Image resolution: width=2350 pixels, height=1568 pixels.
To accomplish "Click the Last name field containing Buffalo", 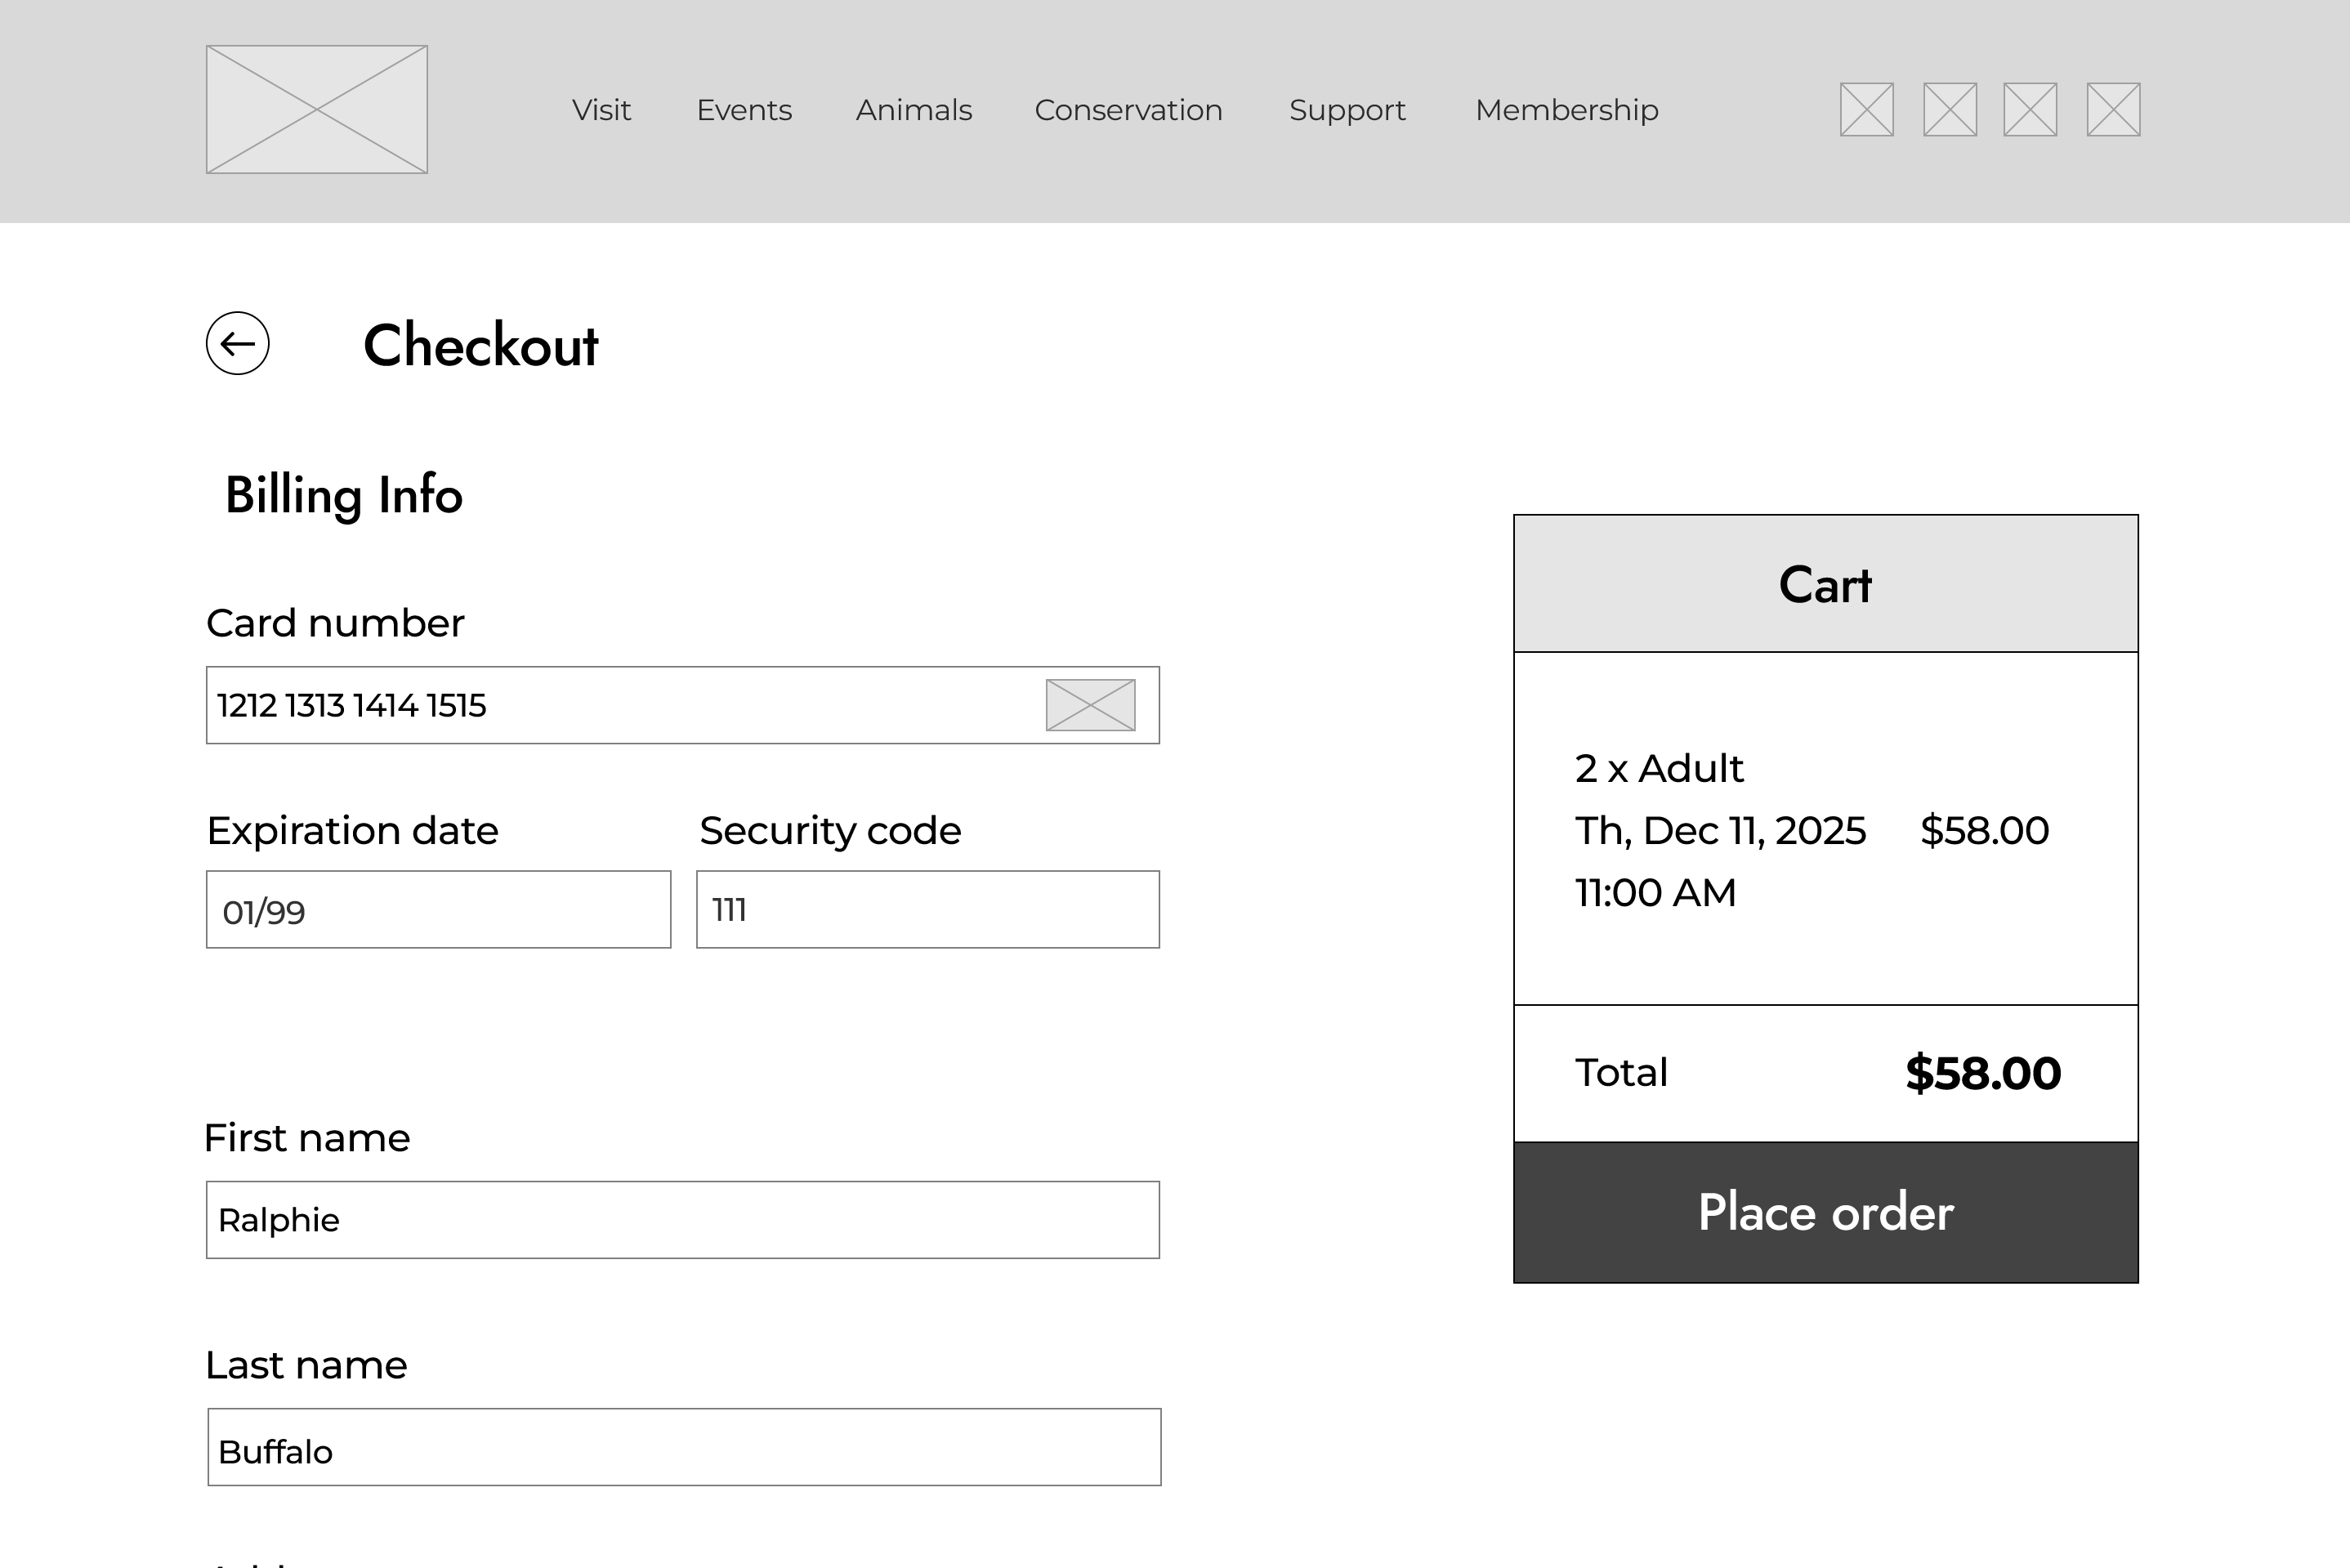I will pyautogui.click(x=684, y=1447).
